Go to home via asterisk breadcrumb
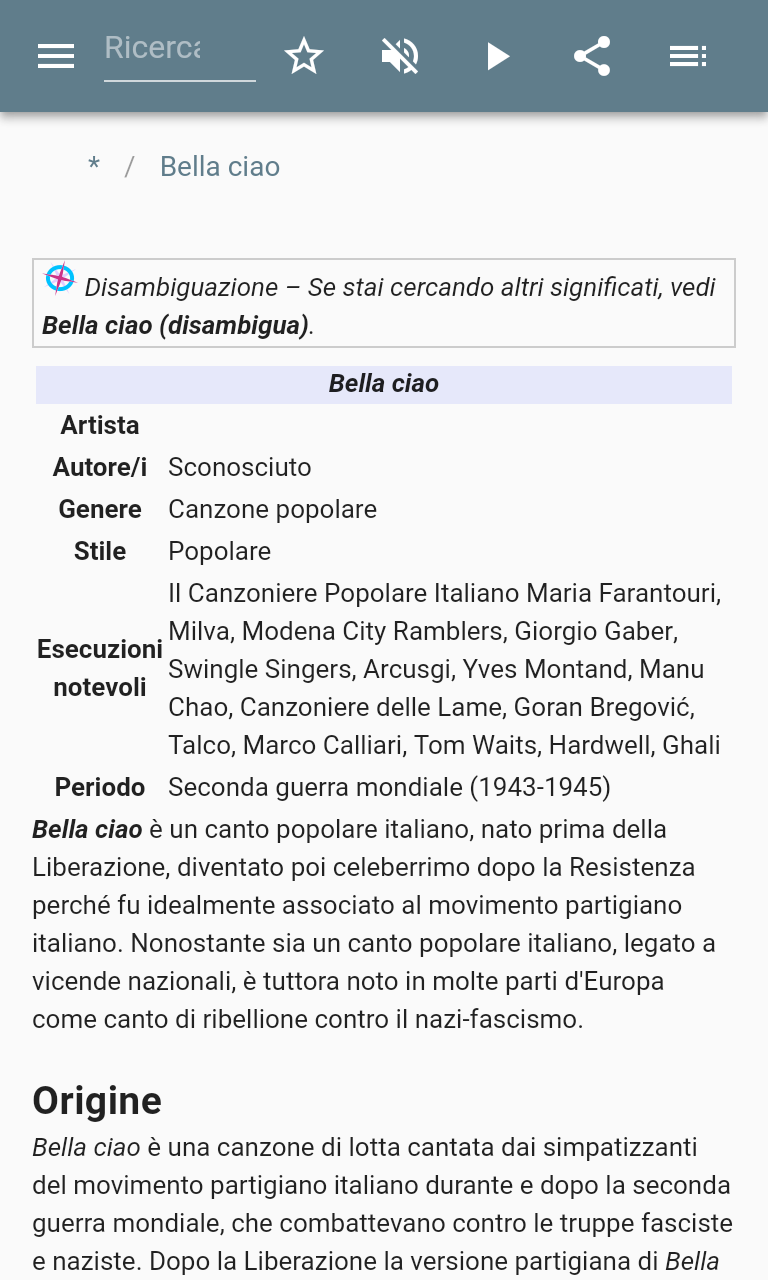The image size is (768, 1280). 94,166
